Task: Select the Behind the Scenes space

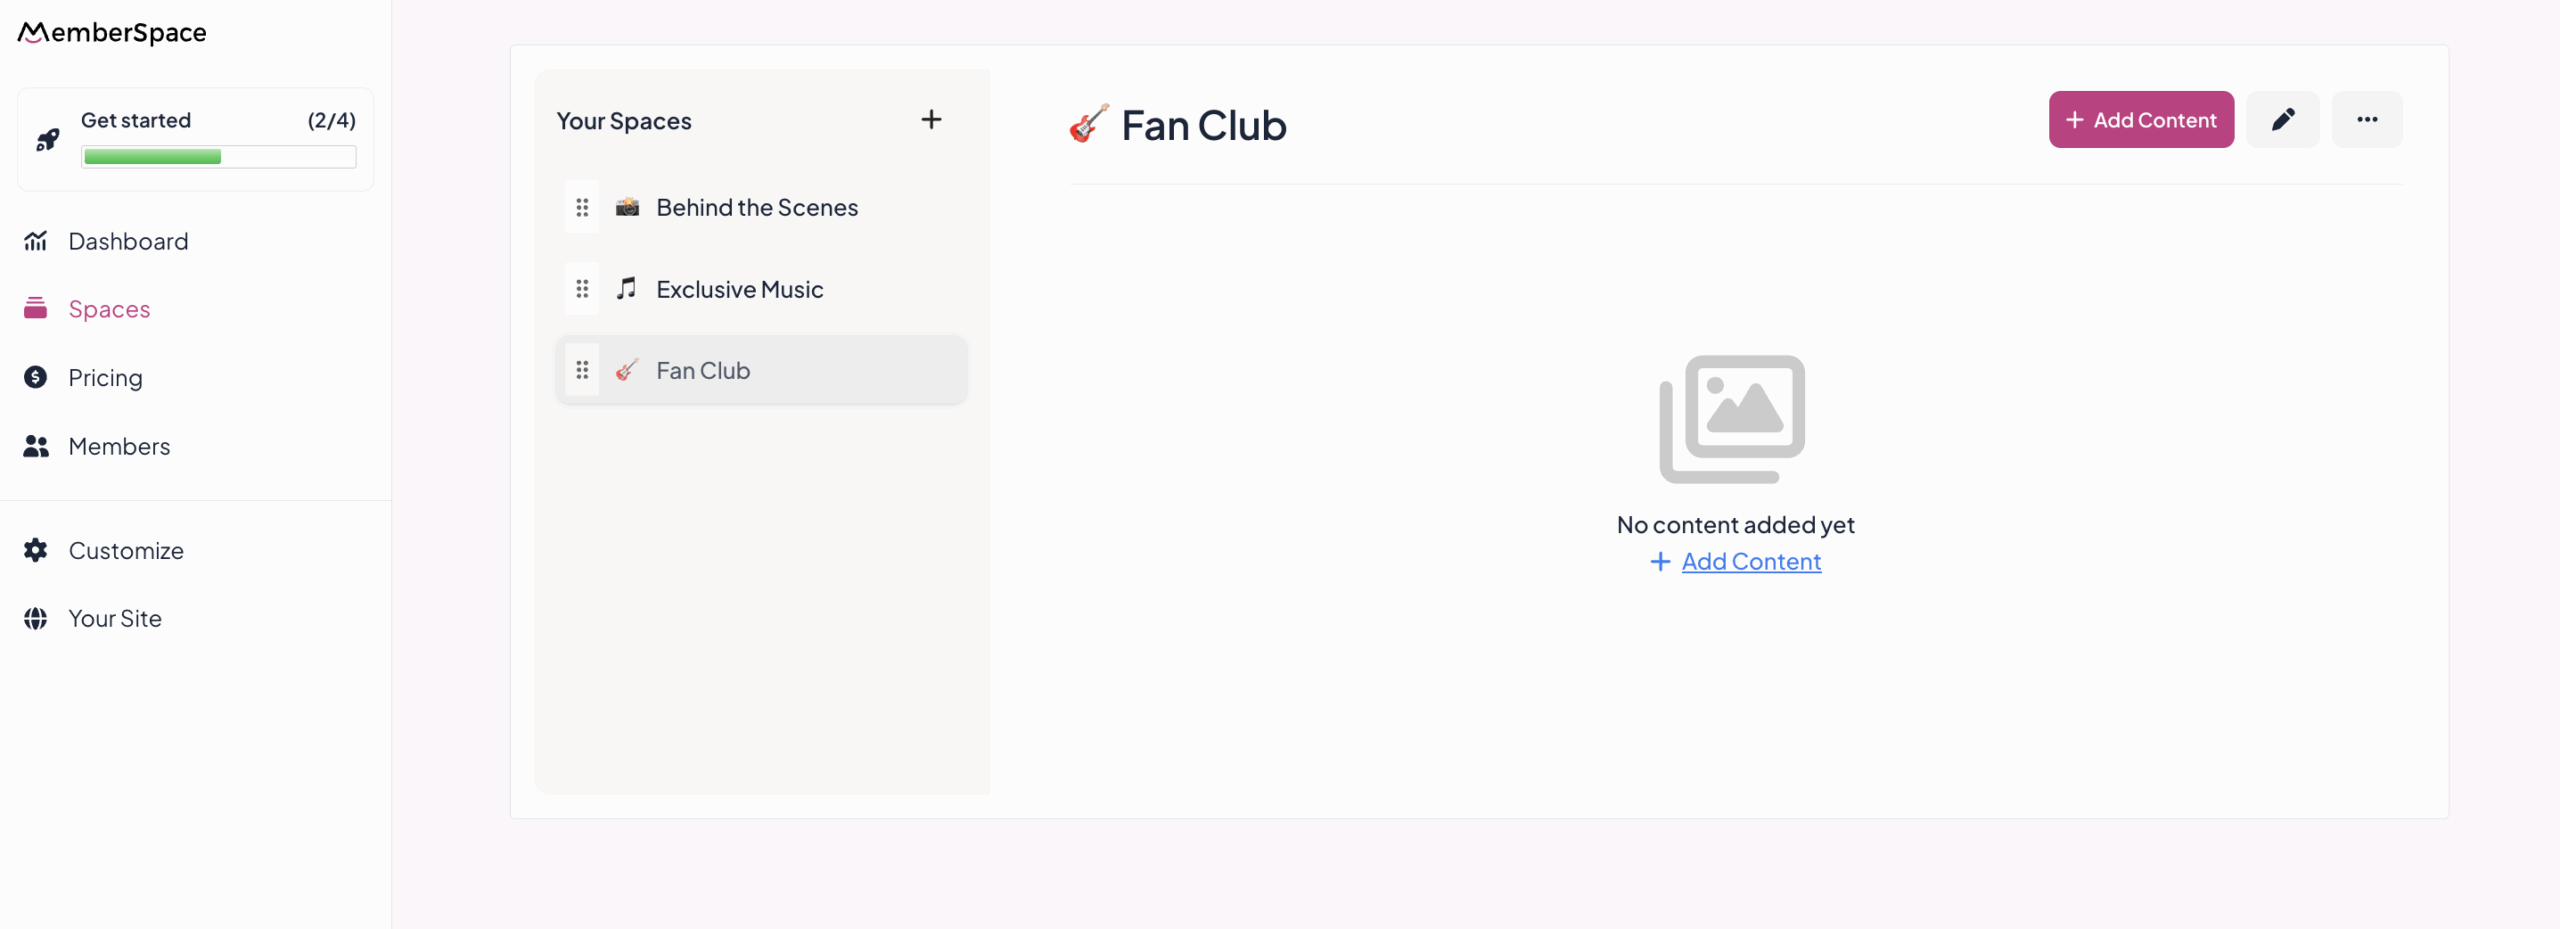Action: pyautogui.click(x=757, y=208)
